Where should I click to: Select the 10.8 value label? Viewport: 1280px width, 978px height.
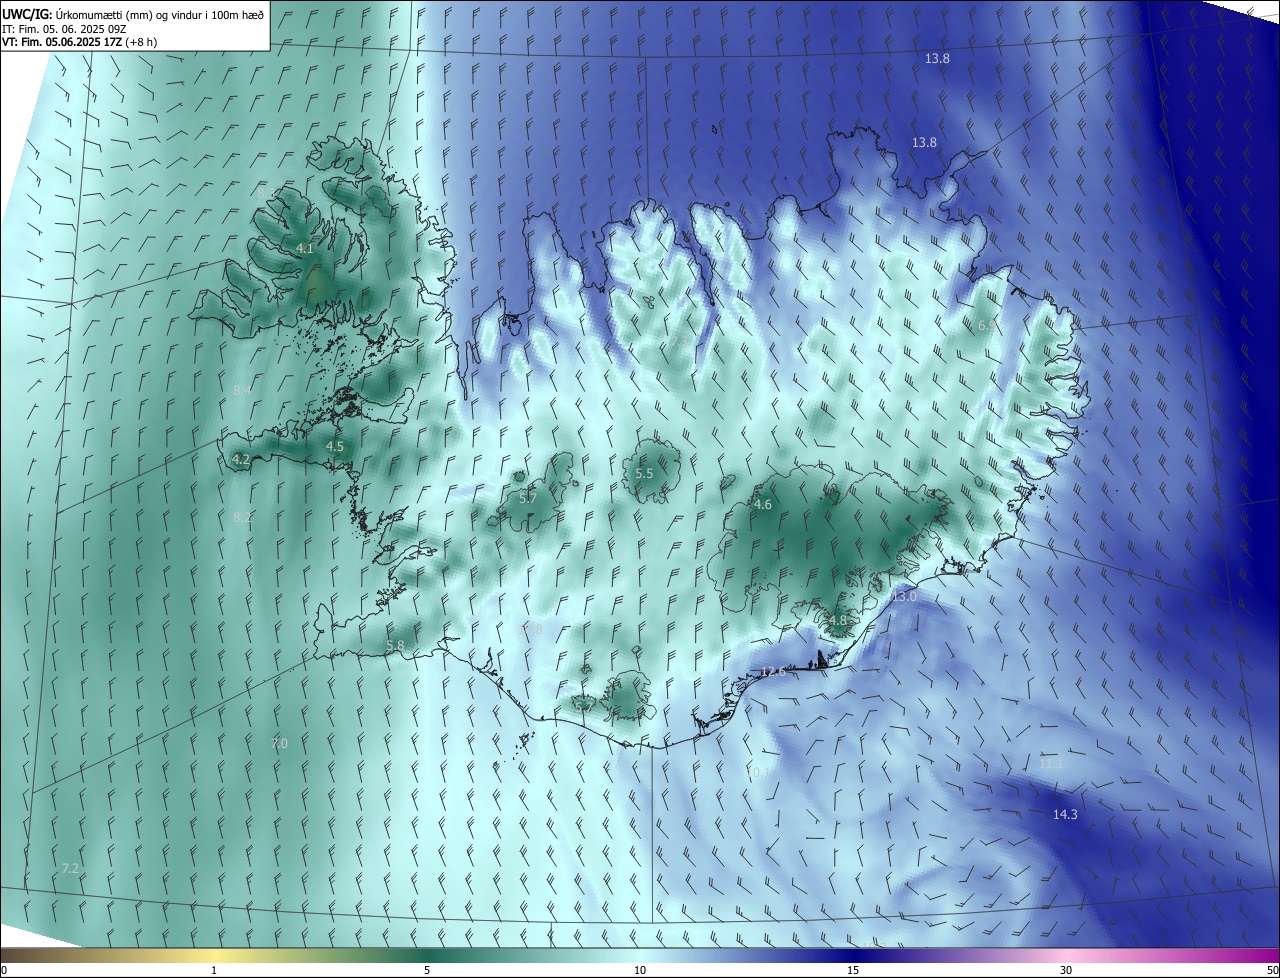point(530,629)
